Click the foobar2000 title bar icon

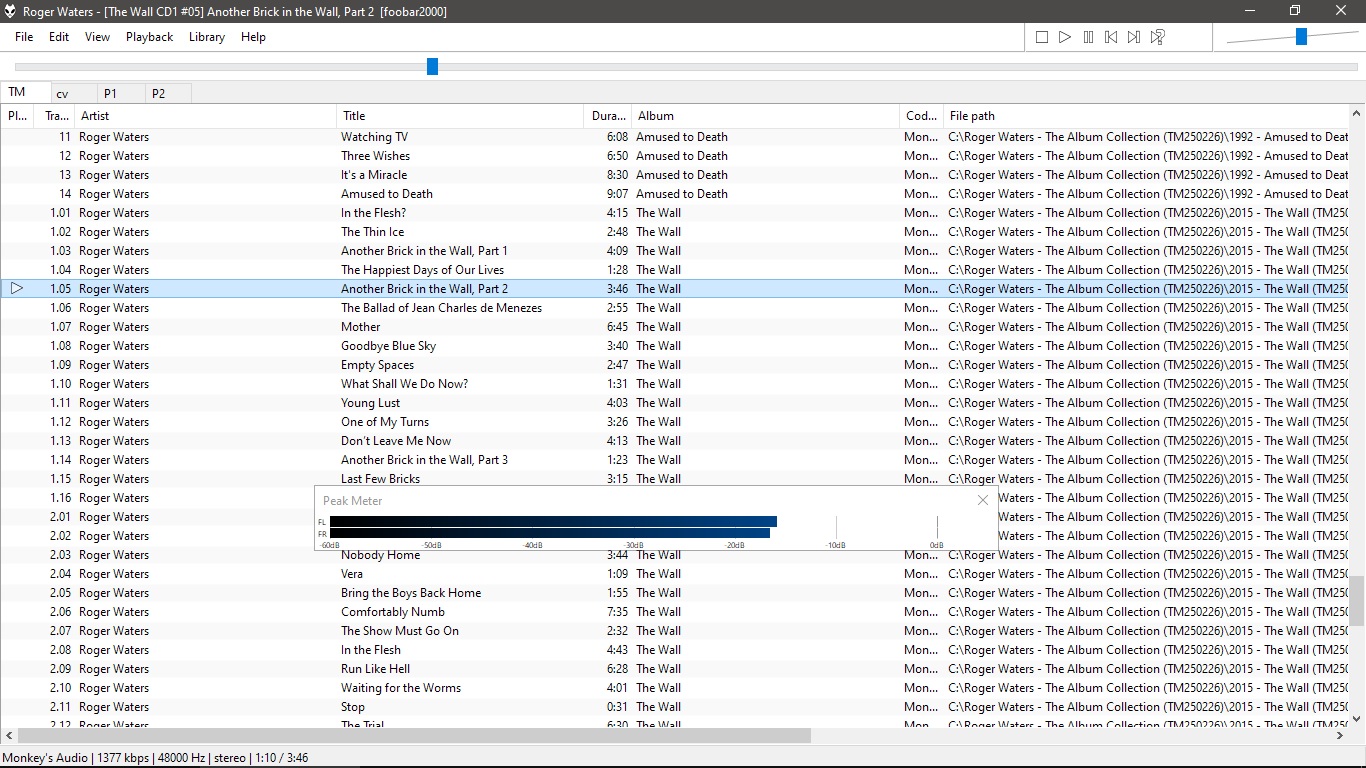pos(11,11)
